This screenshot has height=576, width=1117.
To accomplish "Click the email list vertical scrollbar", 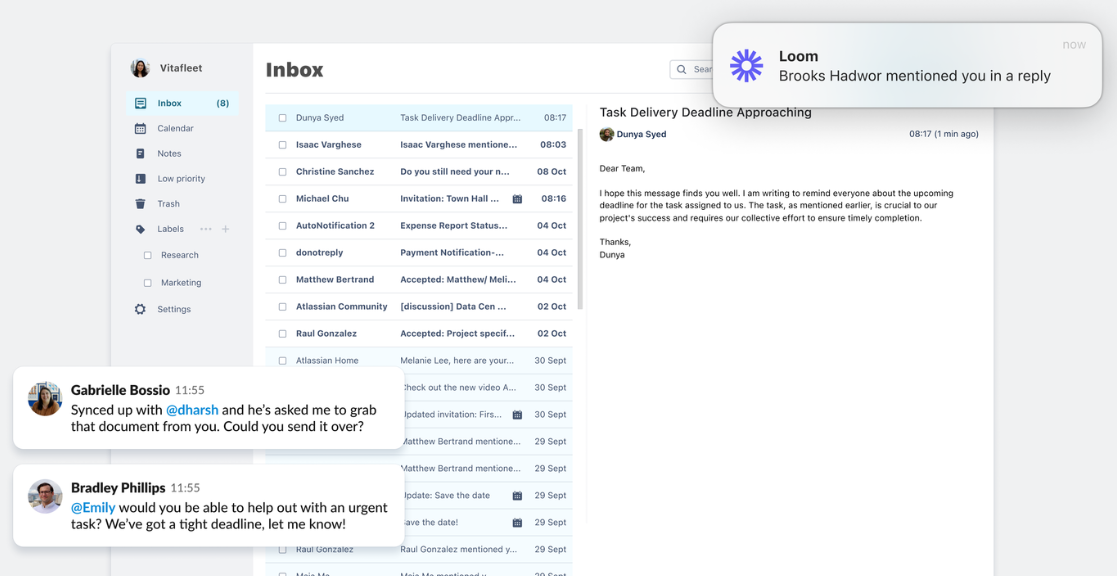I will pos(580,220).
